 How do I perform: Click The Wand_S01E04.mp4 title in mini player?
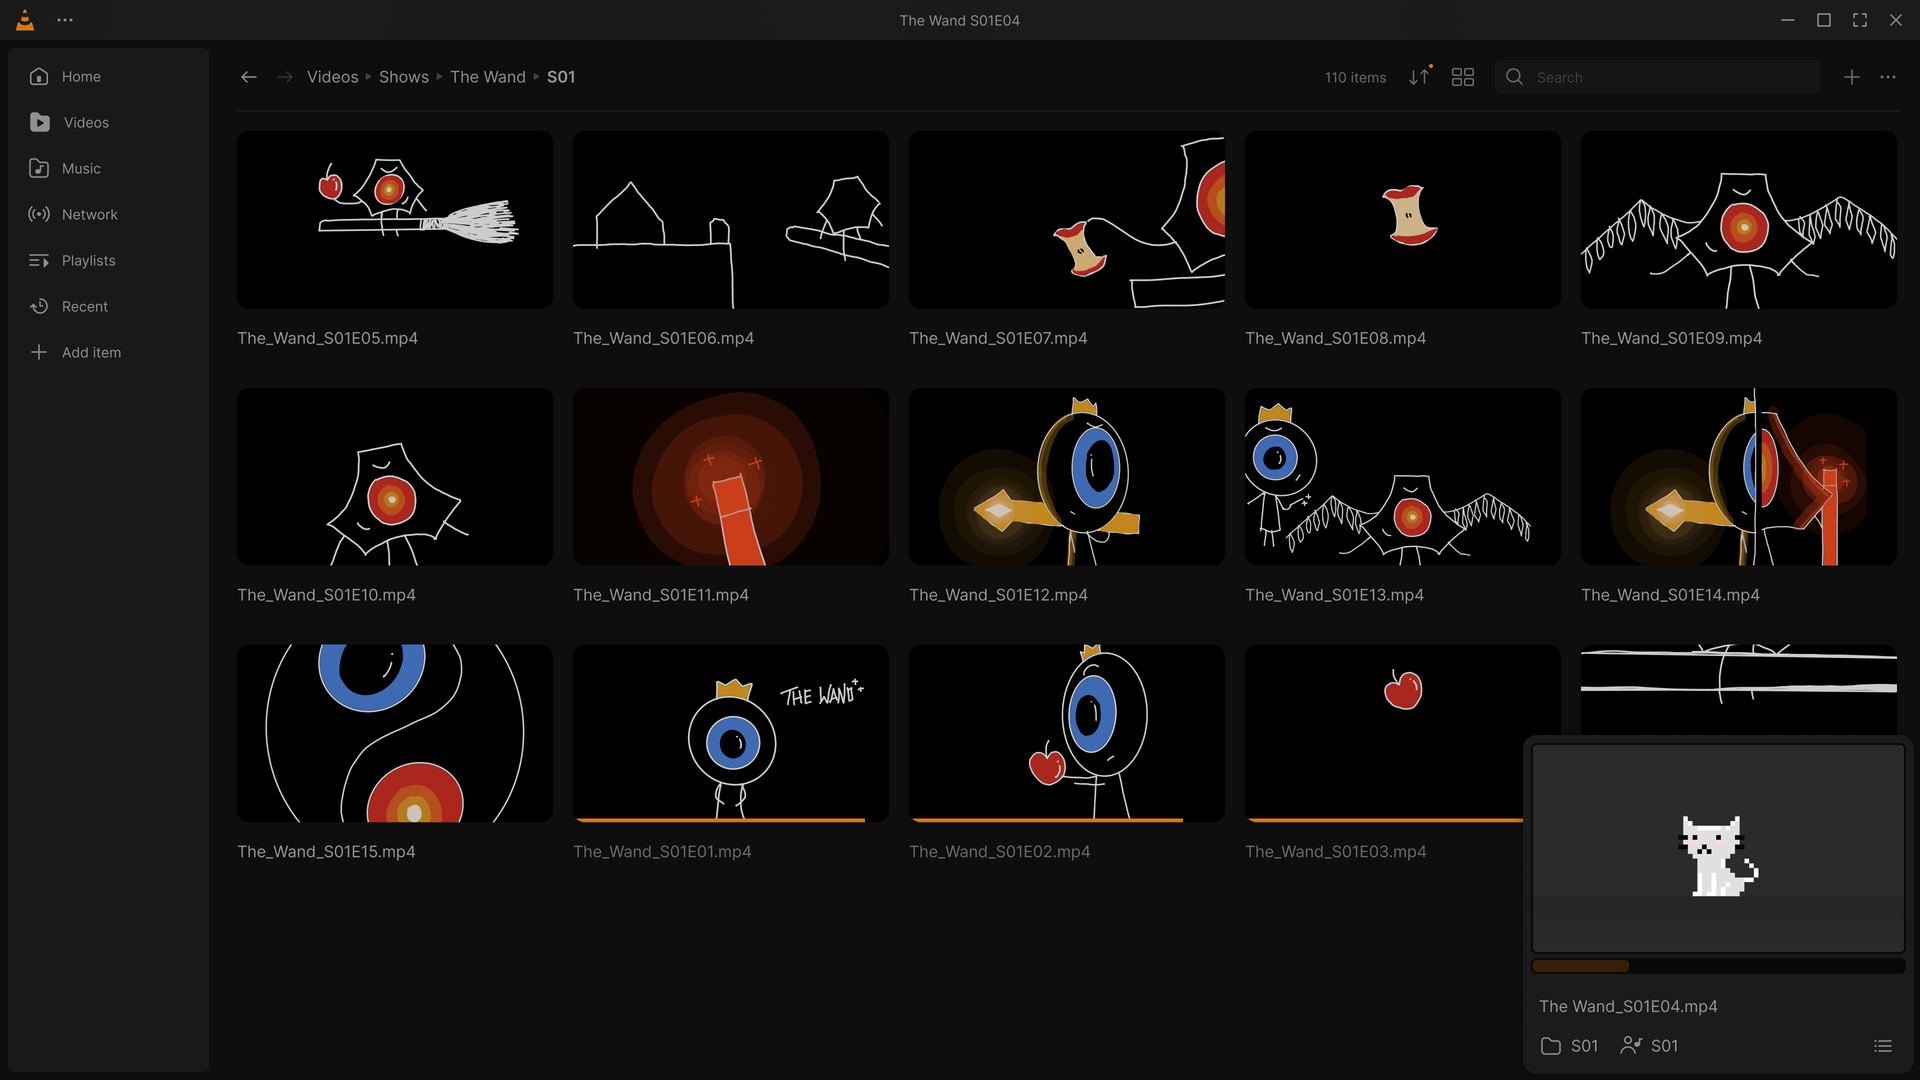click(x=1628, y=1006)
